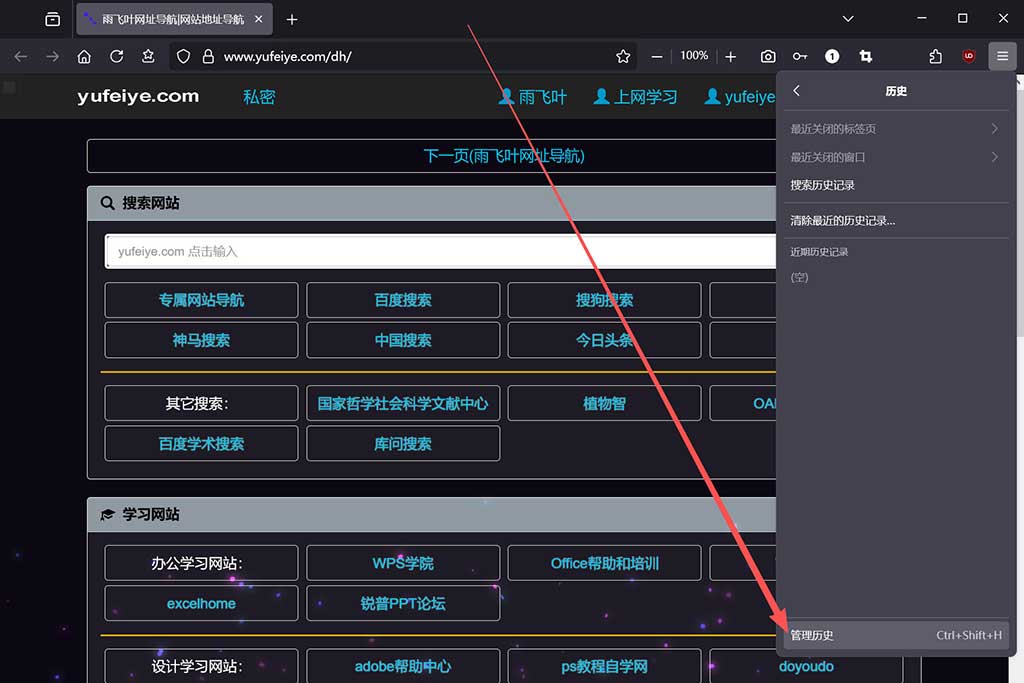
Task: Expand 最近关闭的标签页 submenu
Action: pos(896,129)
